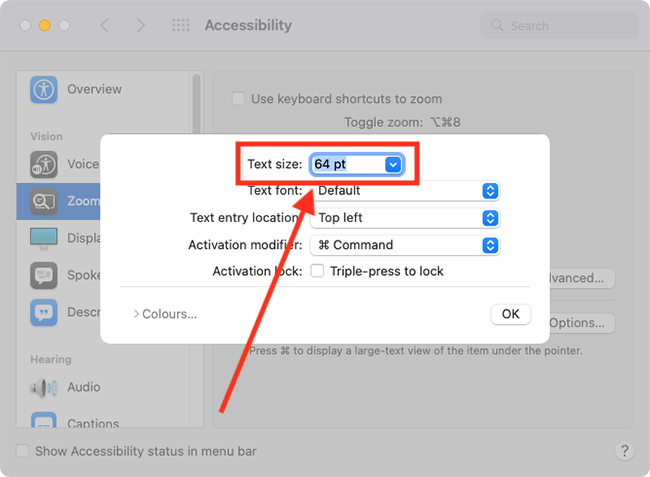
Task: Click the help question mark button
Action: click(x=624, y=450)
